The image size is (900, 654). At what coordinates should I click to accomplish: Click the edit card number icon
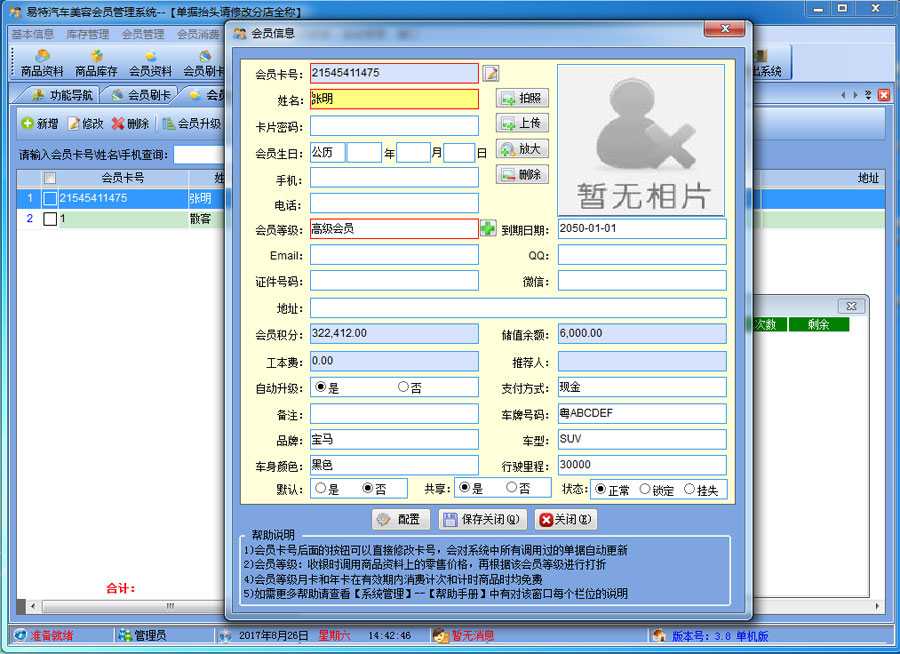click(490, 73)
